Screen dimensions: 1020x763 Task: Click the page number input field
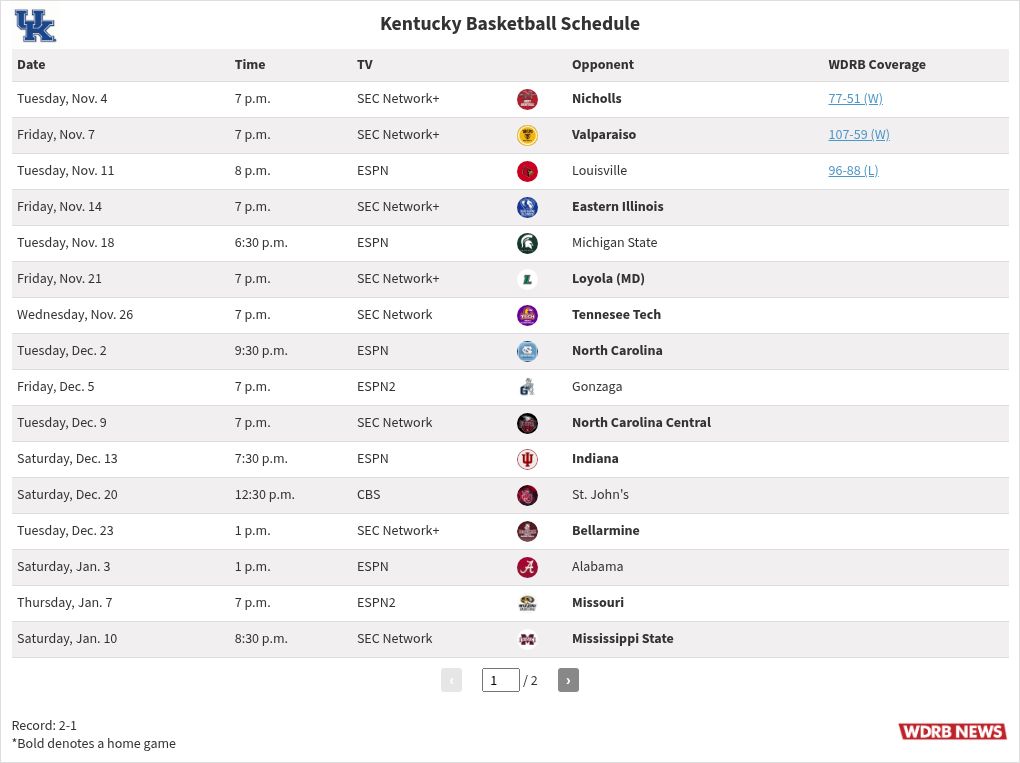[x=500, y=680]
